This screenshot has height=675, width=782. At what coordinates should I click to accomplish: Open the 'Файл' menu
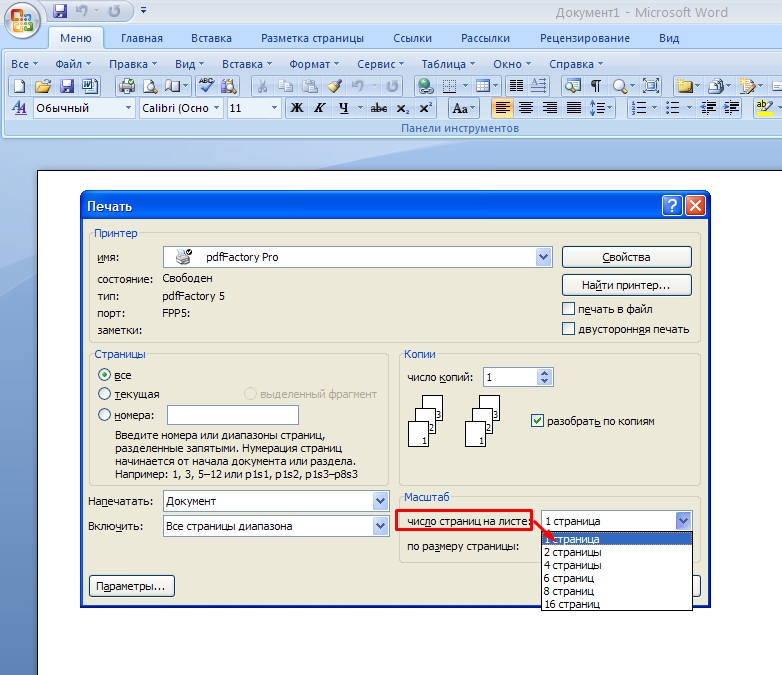(73, 64)
